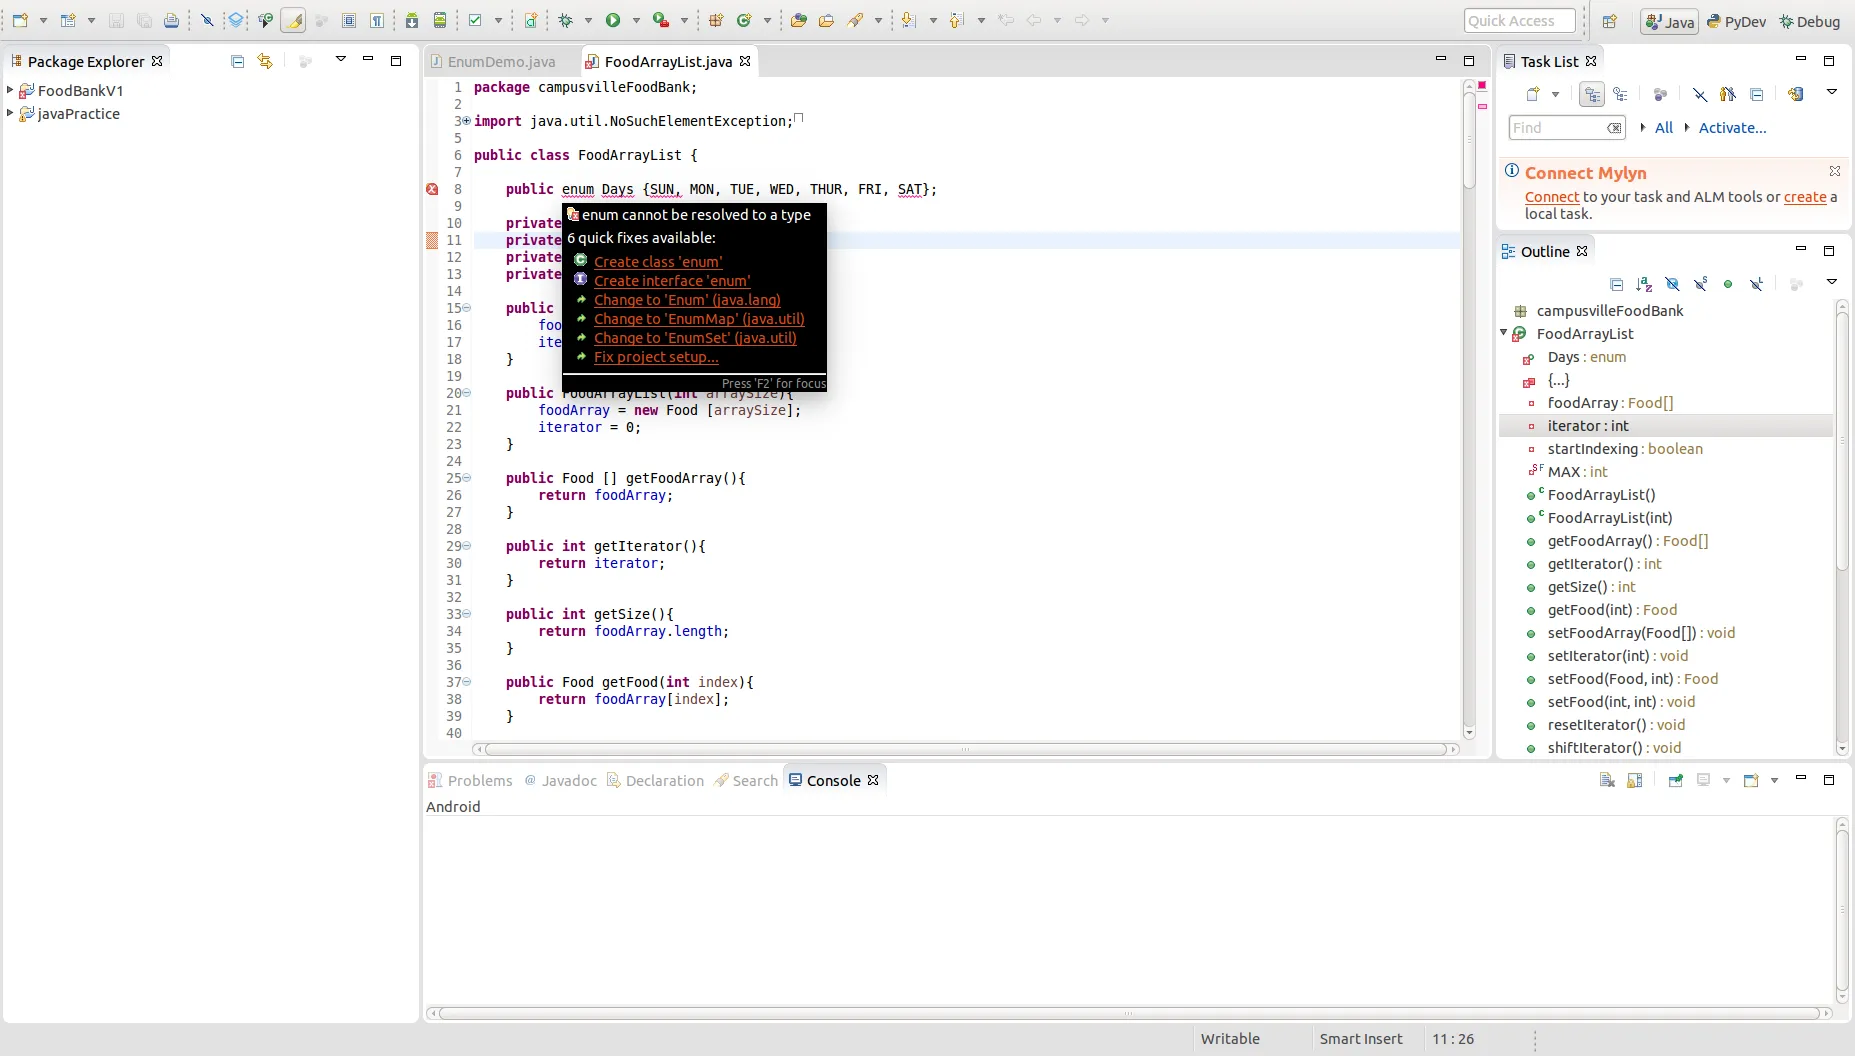Screen dimensions: 1855x1056
Task: Choose quick fix Change to 'Enum' (java.lang)
Action: pos(687,300)
